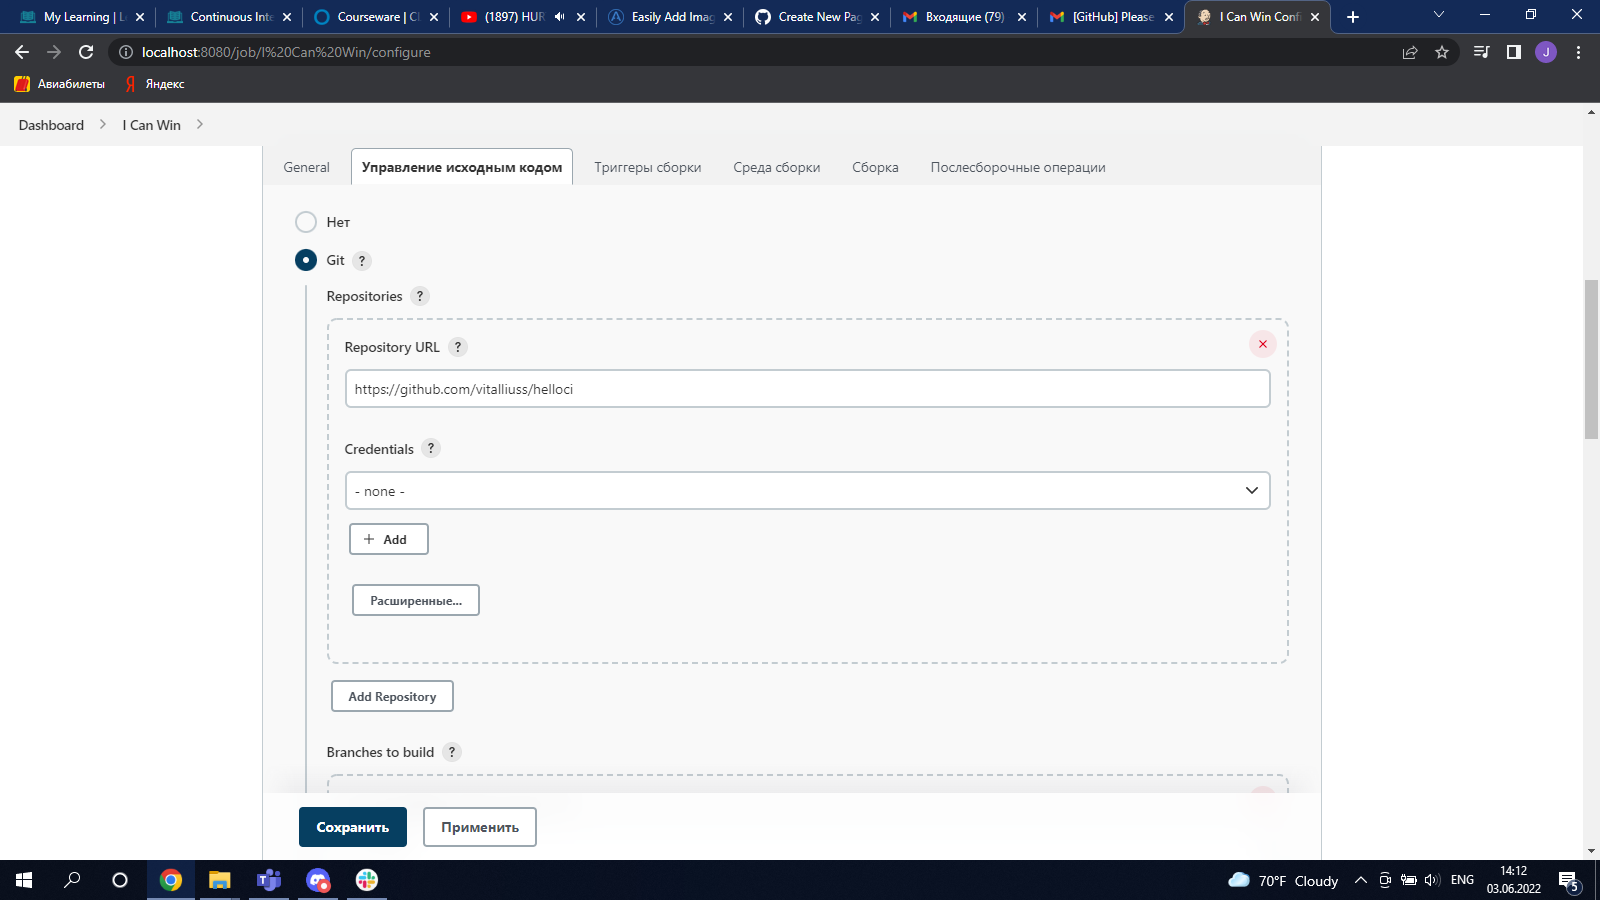Expand I Can Win breadcrumb chevron
This screenshot has width=1600, height=900.
coord(200,125)
